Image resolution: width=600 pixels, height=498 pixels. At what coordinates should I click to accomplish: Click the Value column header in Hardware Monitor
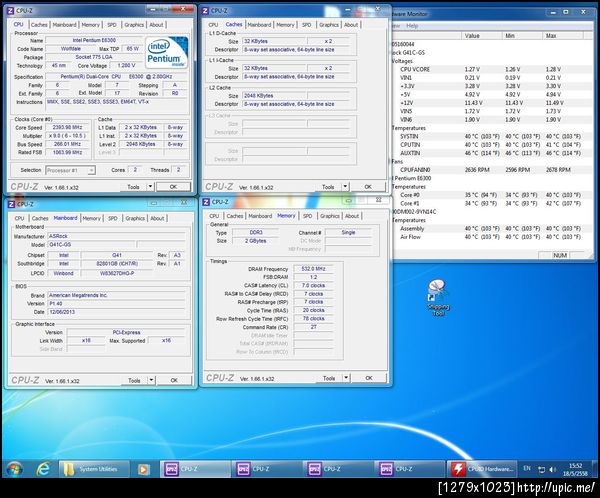(x=481, y=36)
